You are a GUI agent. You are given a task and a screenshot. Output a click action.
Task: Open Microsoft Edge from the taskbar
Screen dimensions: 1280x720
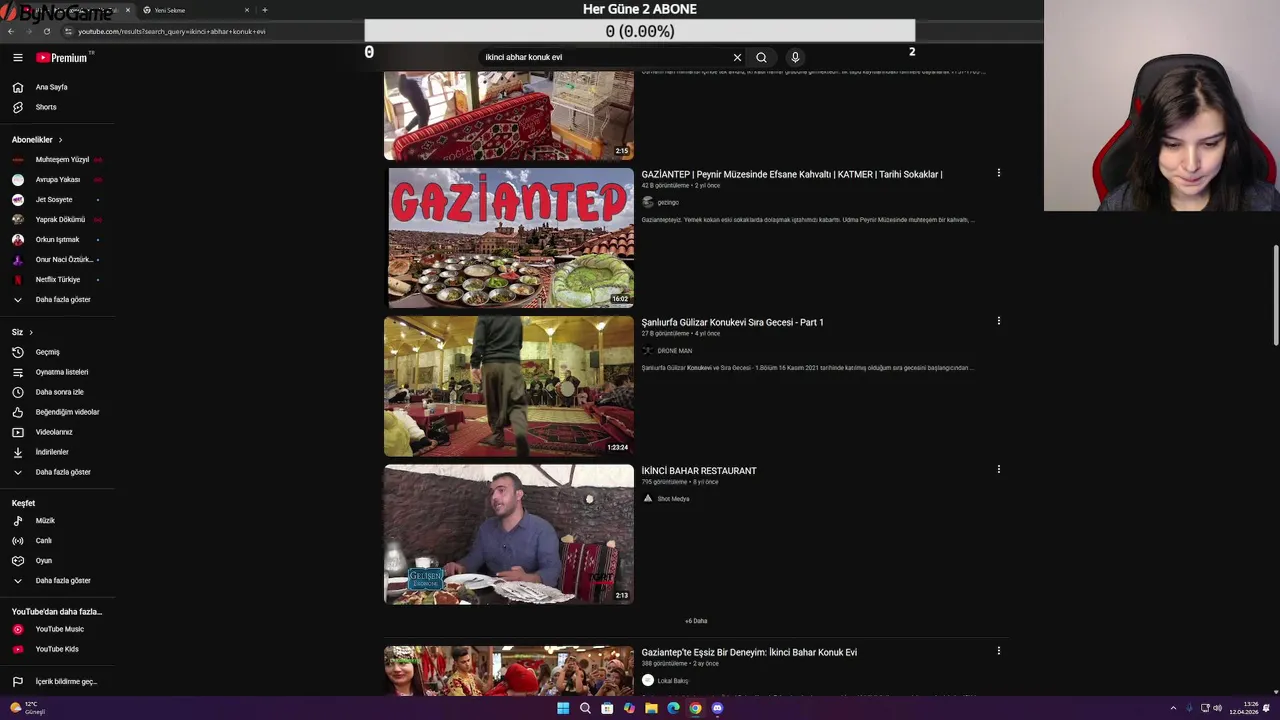pyautogui.click(x=673, y=708)
